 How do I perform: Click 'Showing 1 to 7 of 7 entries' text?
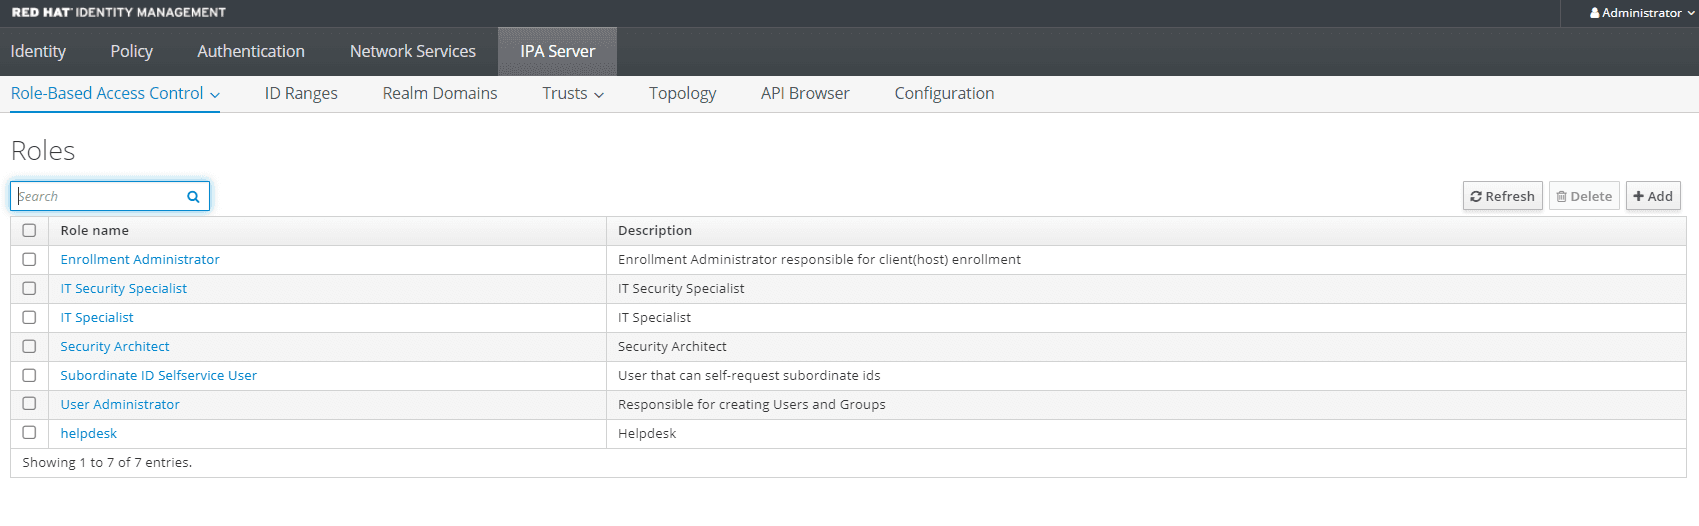[107, 462]
